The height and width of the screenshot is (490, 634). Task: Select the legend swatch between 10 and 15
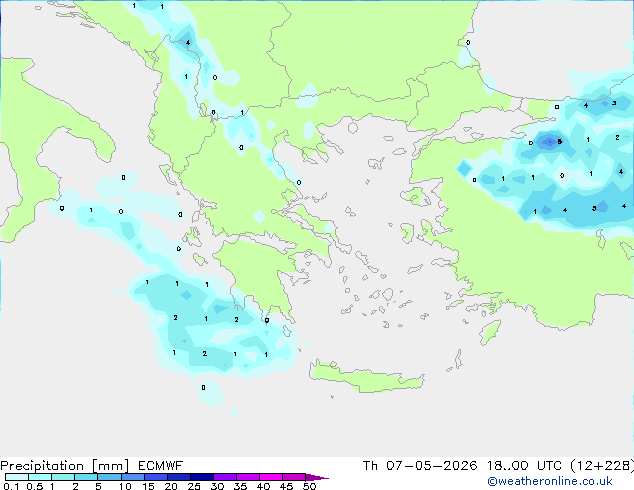pyautogui.click(x=132, y=477)
